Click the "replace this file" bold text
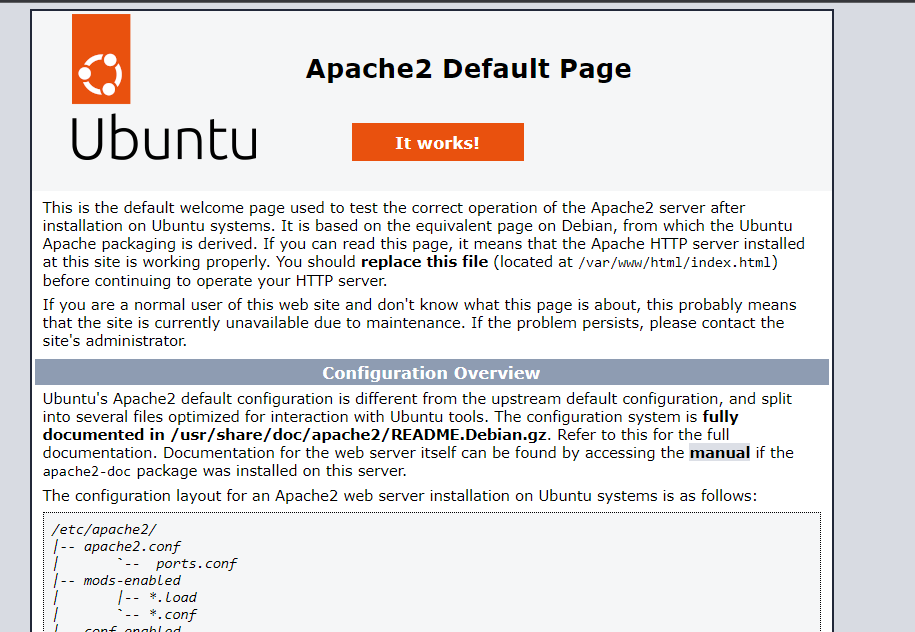915x632 pixels. point(424,262)
